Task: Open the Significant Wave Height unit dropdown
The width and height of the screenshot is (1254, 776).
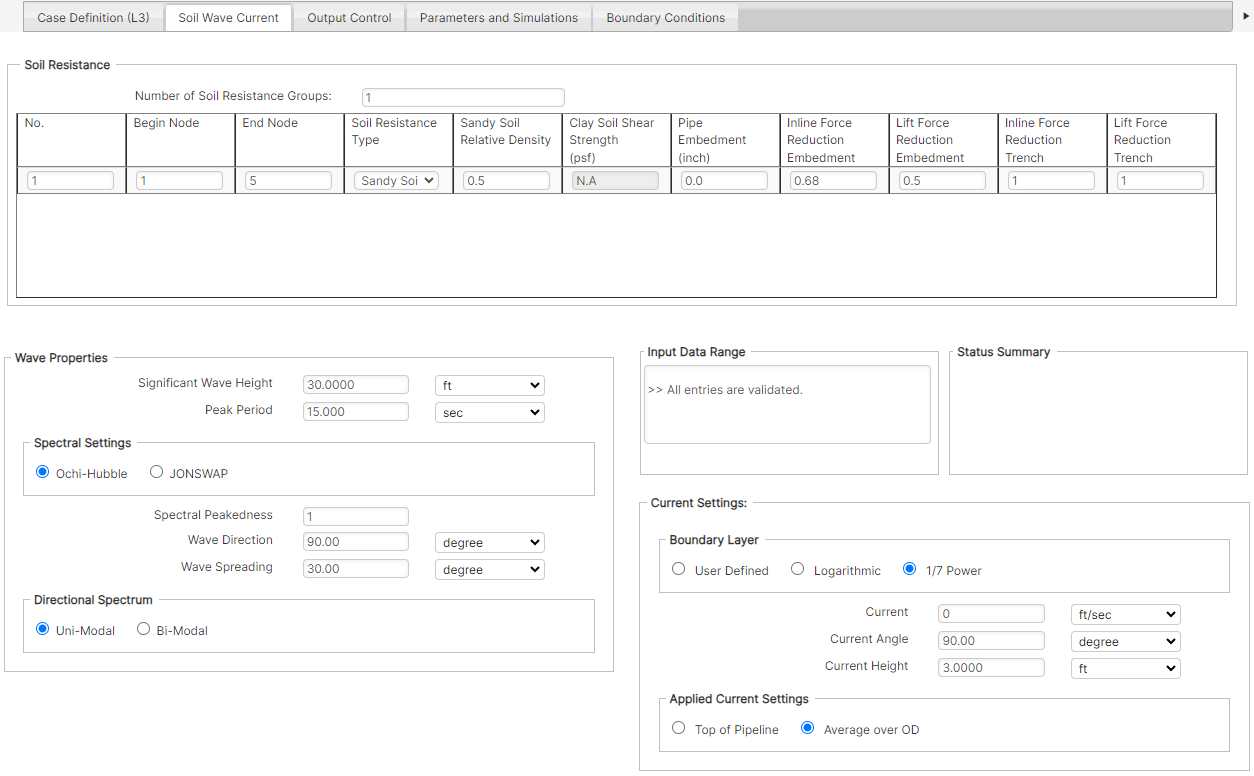Action: point(489,385)
